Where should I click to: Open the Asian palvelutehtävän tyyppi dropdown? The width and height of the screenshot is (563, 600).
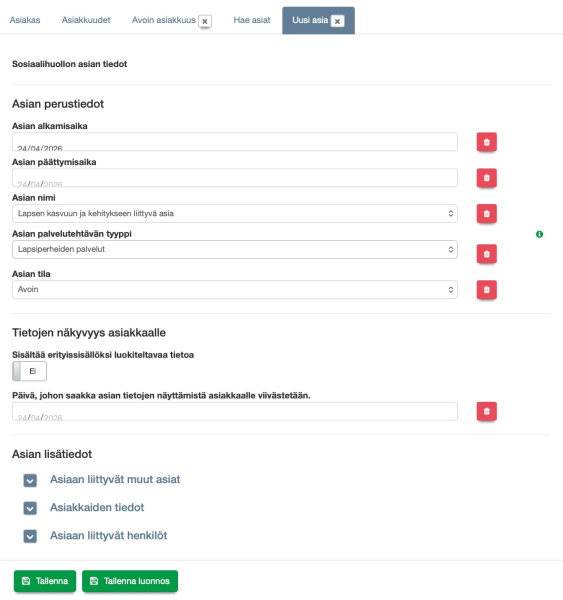[235, 249]
